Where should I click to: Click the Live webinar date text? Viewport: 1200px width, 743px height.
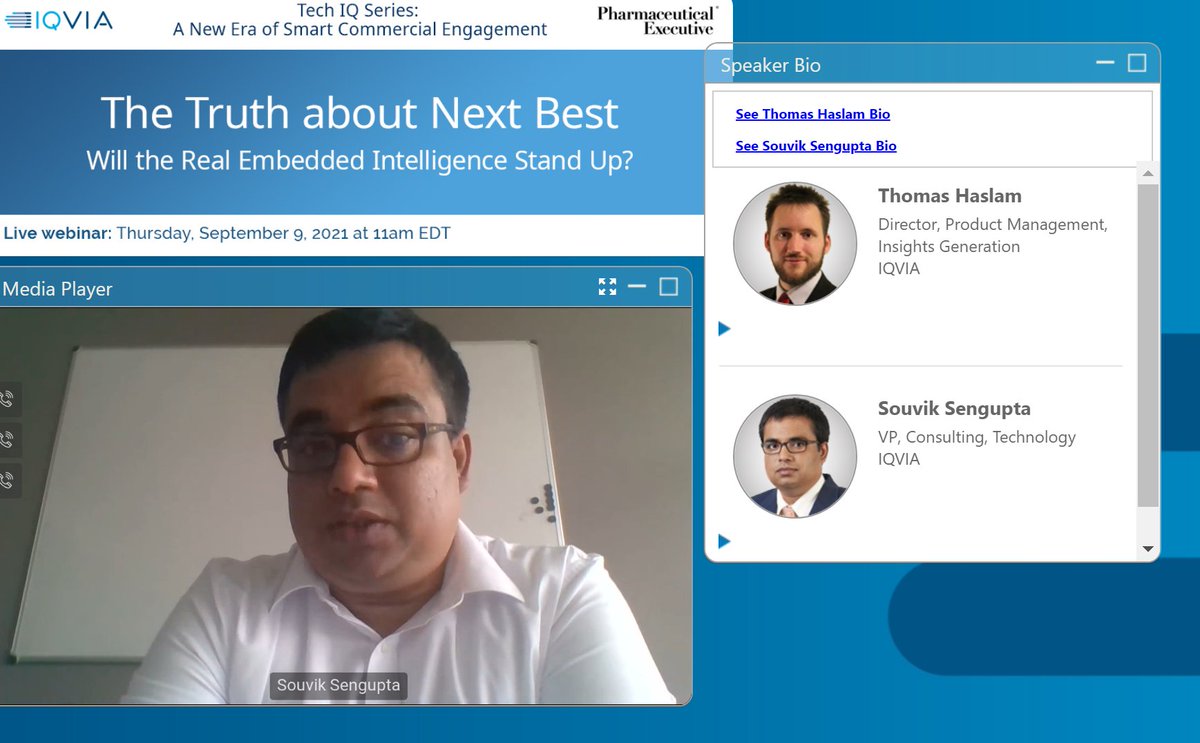click(227, 234)
